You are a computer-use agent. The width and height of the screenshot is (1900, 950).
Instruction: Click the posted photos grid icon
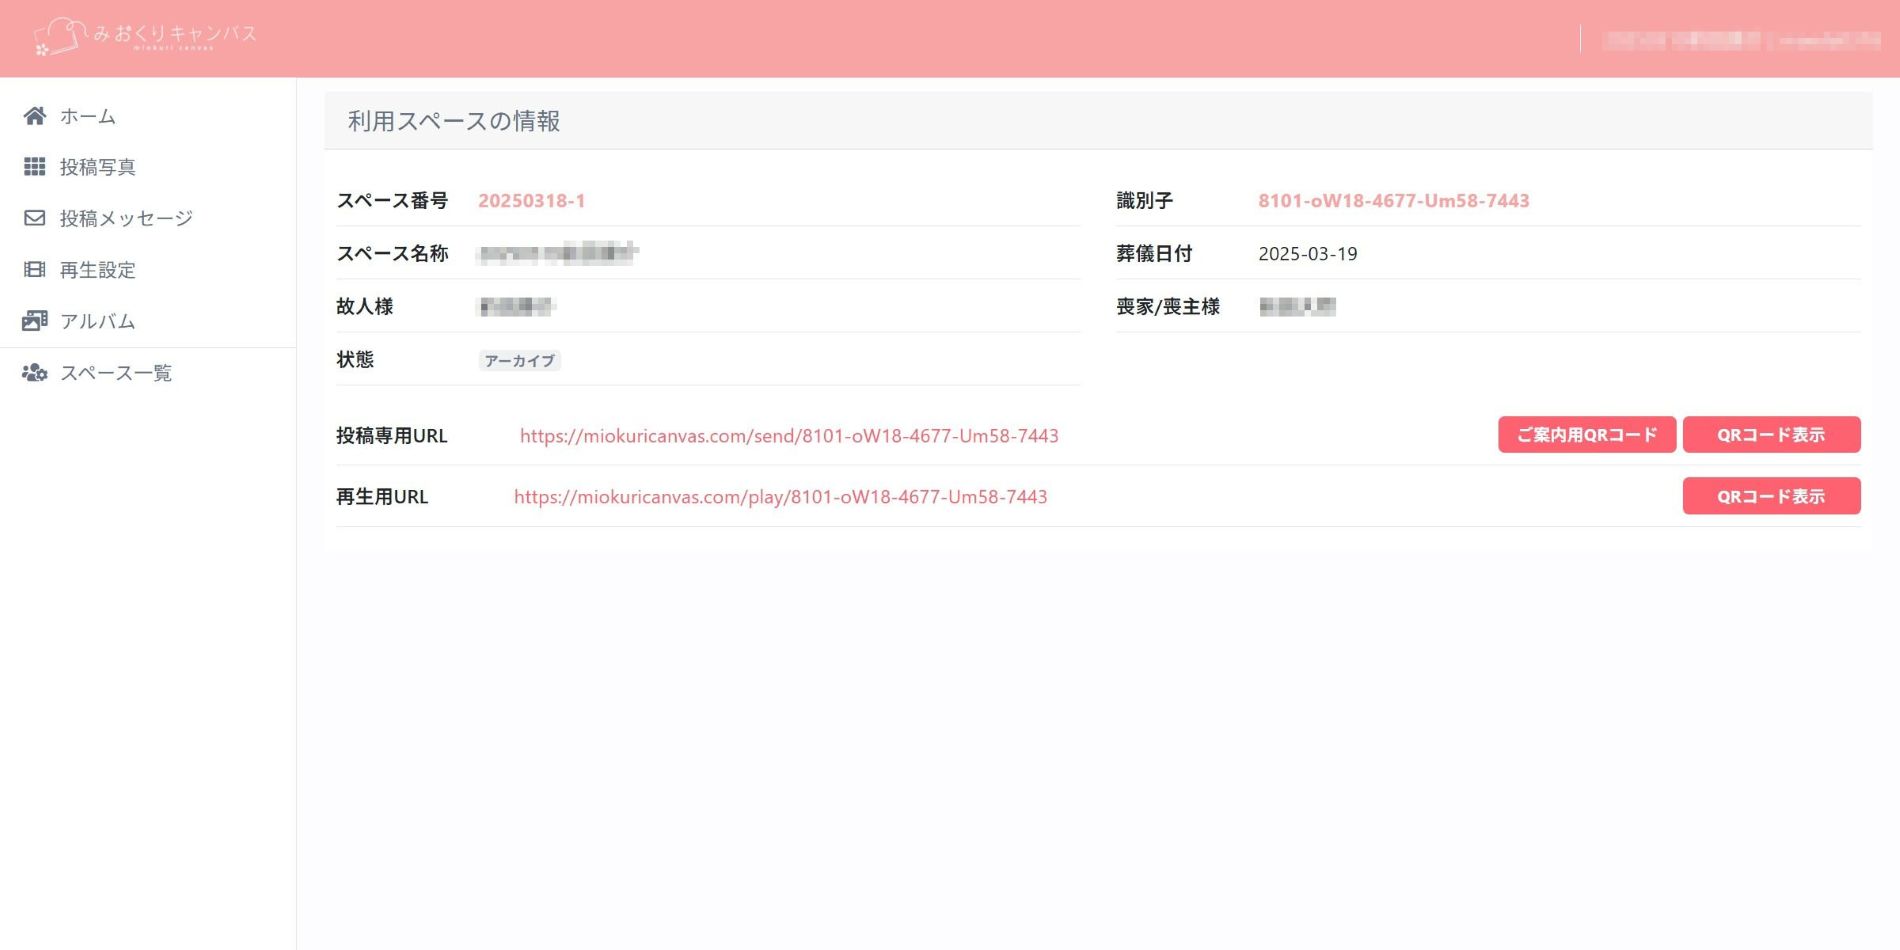(x=35, y=167)
